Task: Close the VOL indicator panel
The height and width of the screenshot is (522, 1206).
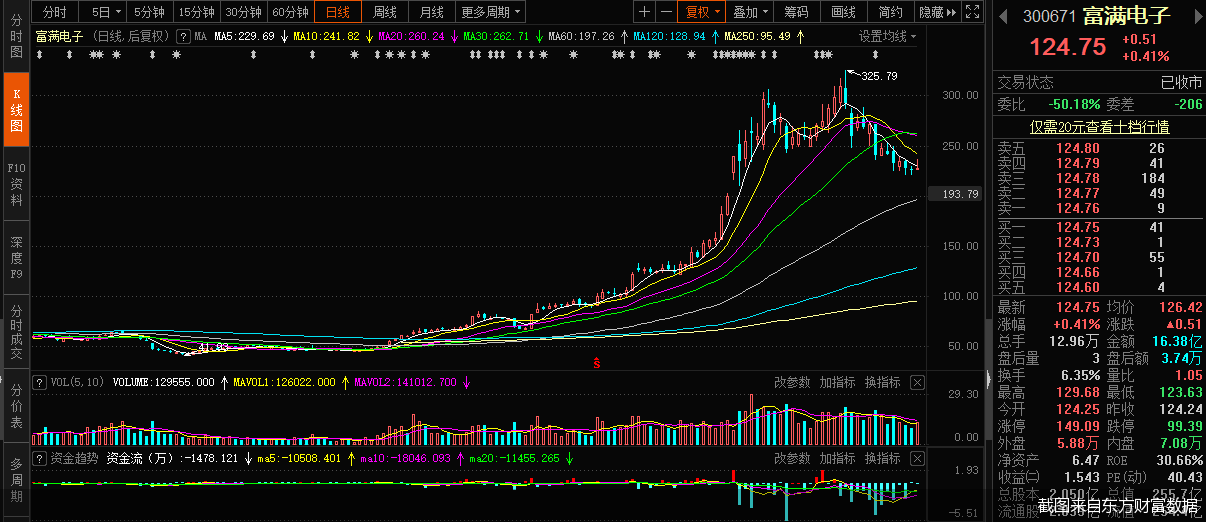Action: pyautogui.click(x=917, y=382)
